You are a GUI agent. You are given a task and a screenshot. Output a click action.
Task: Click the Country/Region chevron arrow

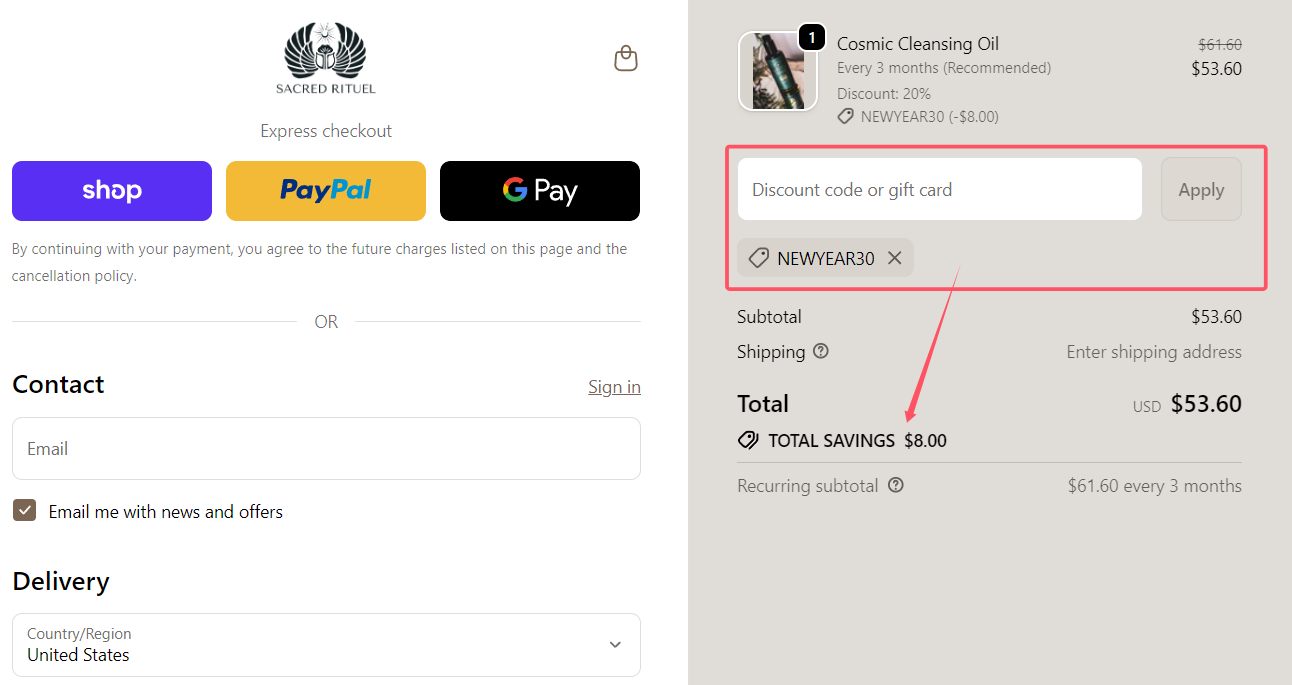[615, 645]
